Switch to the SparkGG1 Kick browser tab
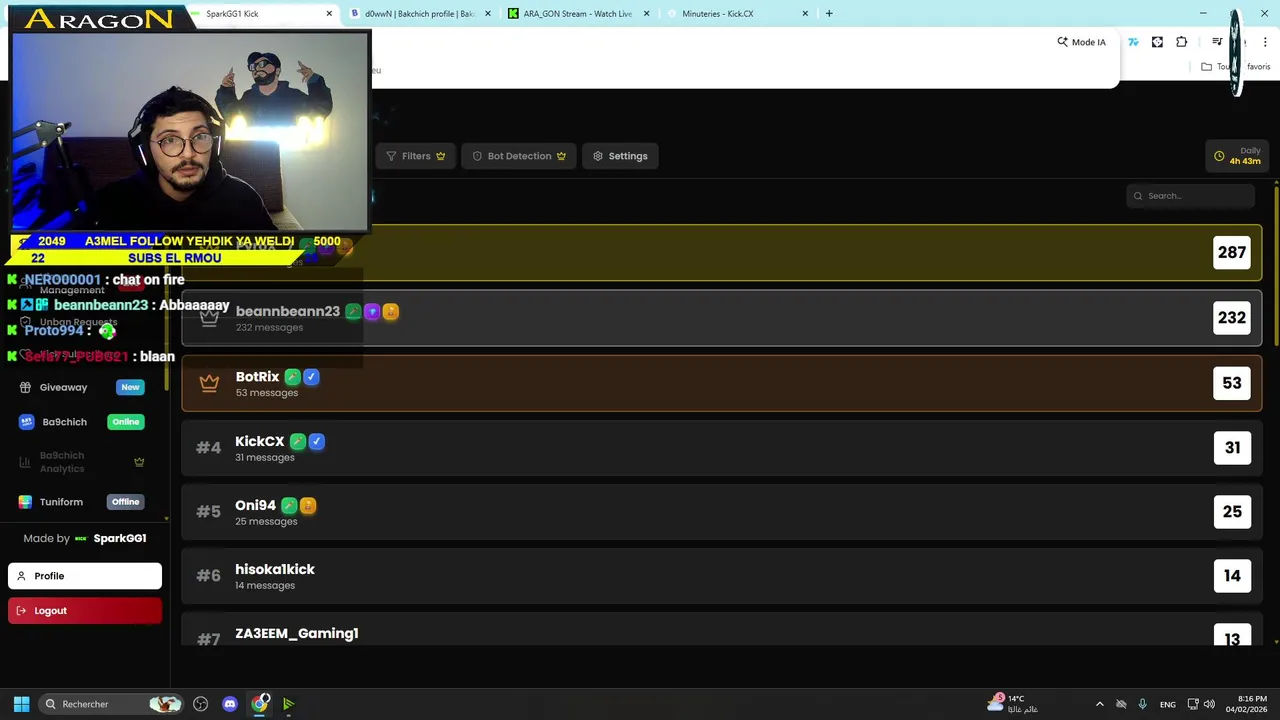1280x720 pixels. click(x=262, y=14)
